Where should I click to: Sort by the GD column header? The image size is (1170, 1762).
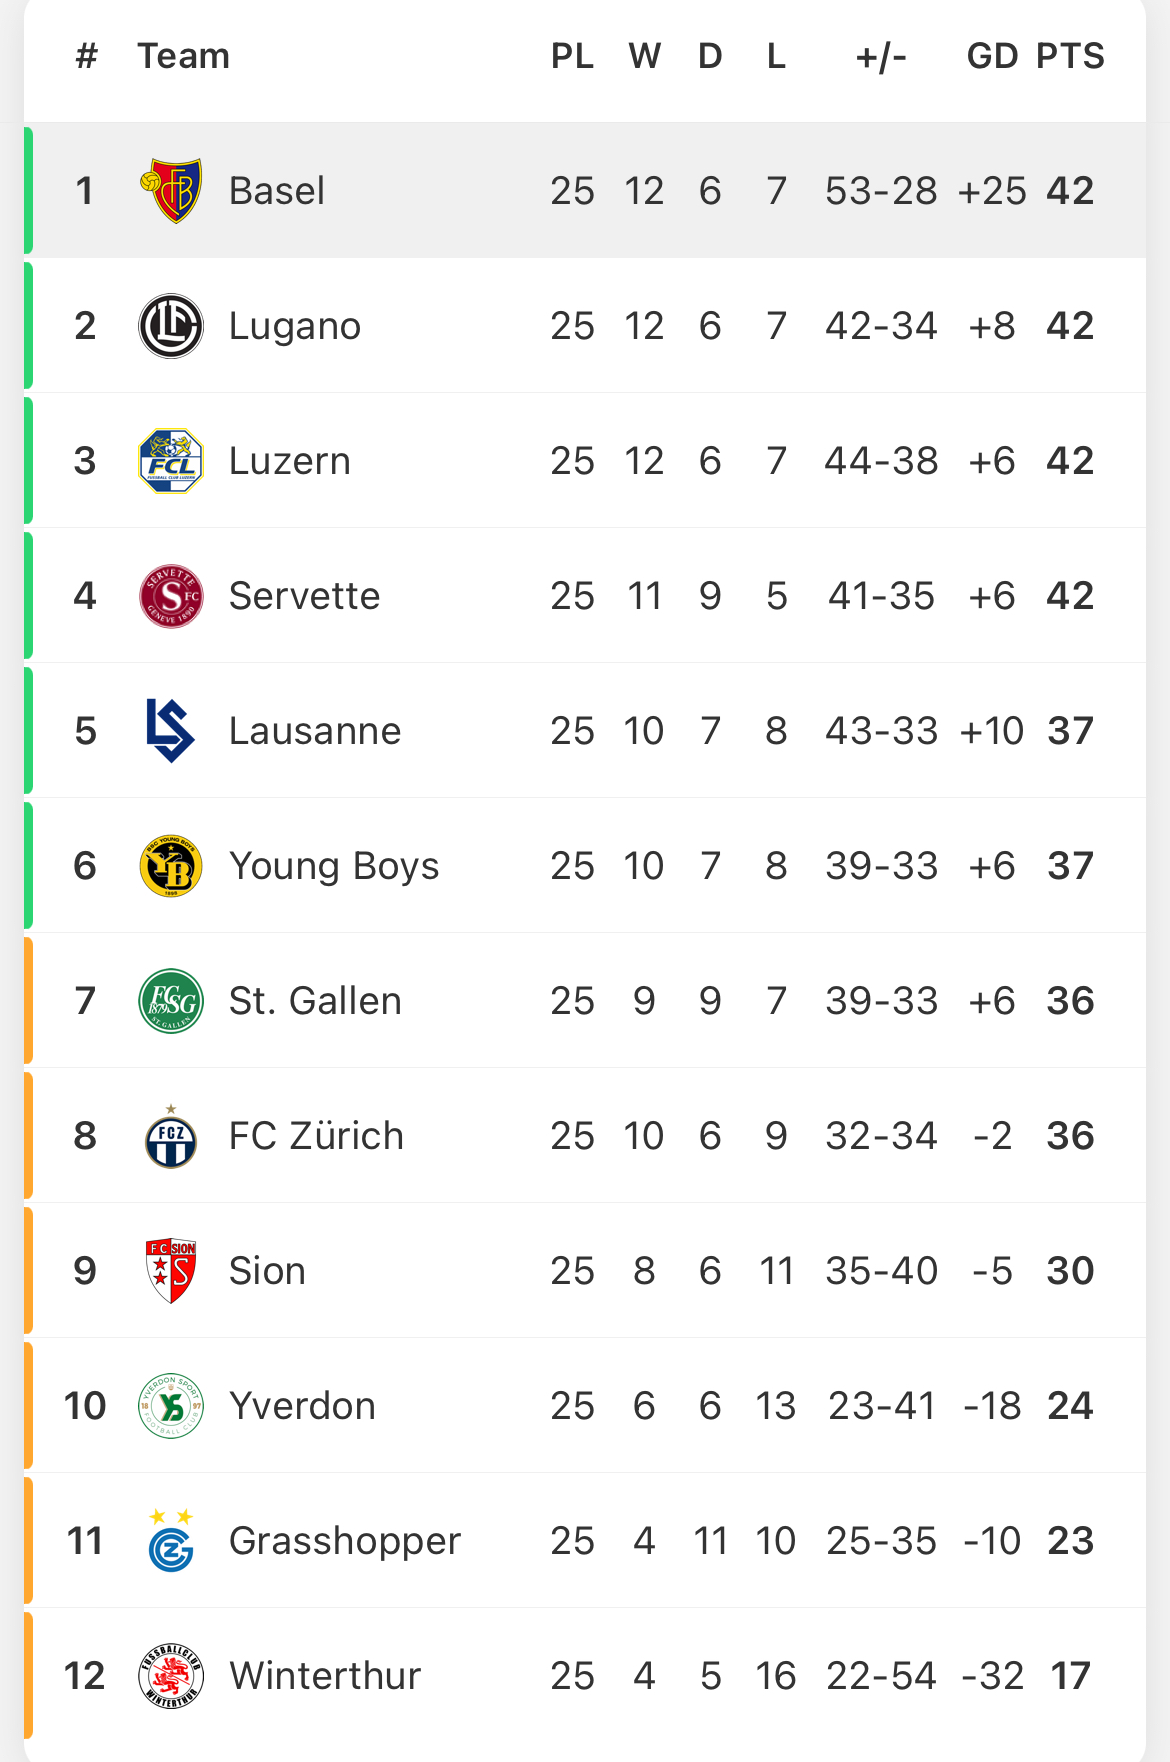pyautogui.click(x=992, y=56)
